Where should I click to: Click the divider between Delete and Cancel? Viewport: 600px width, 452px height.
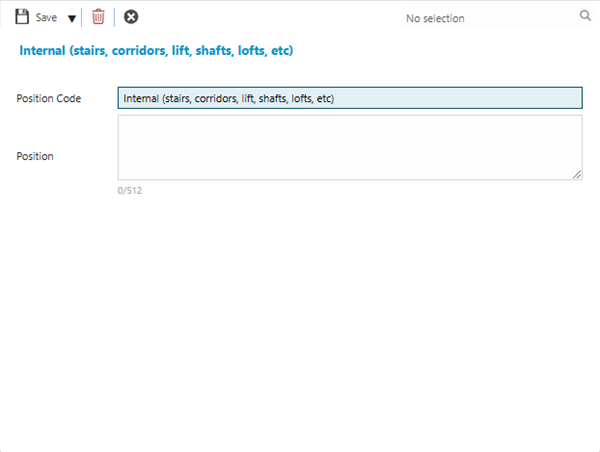(114, 17)
